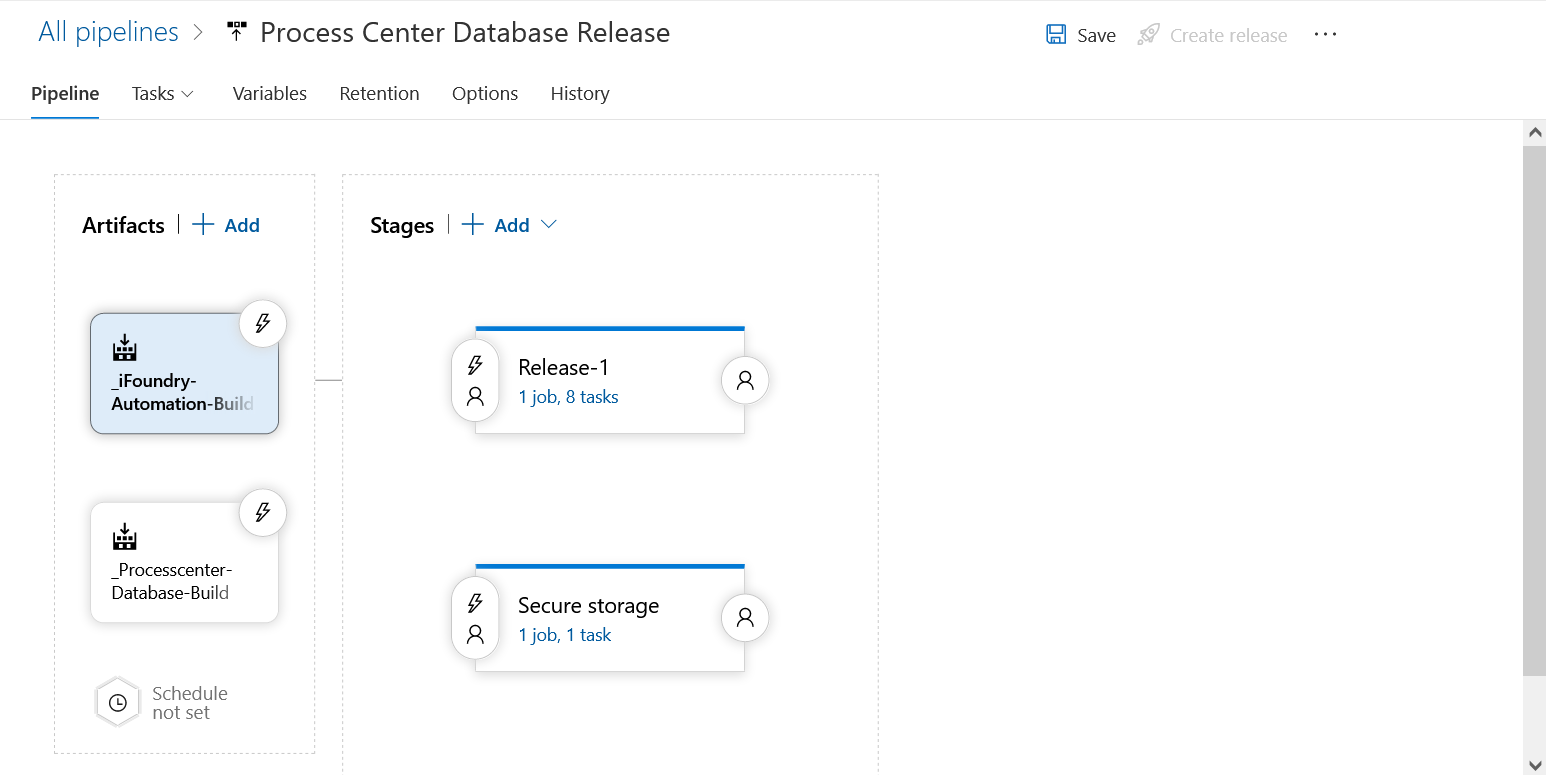Viewport: 1546px width, 775px height.
Task: Open post-deployment conditions for Secure storage stage
Action: (745, 618)
